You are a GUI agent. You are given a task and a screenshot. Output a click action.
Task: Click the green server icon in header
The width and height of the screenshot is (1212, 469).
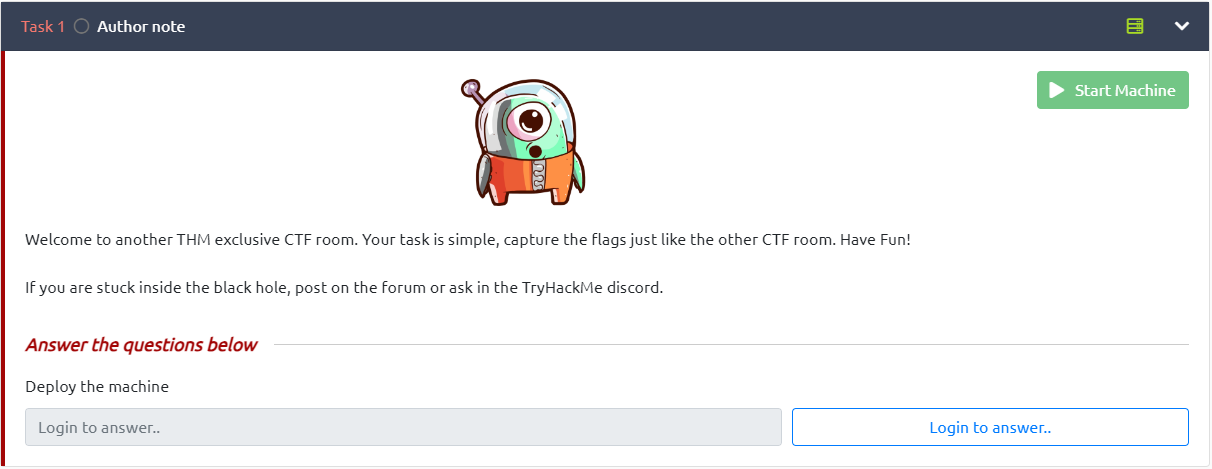coord(1134,27)
